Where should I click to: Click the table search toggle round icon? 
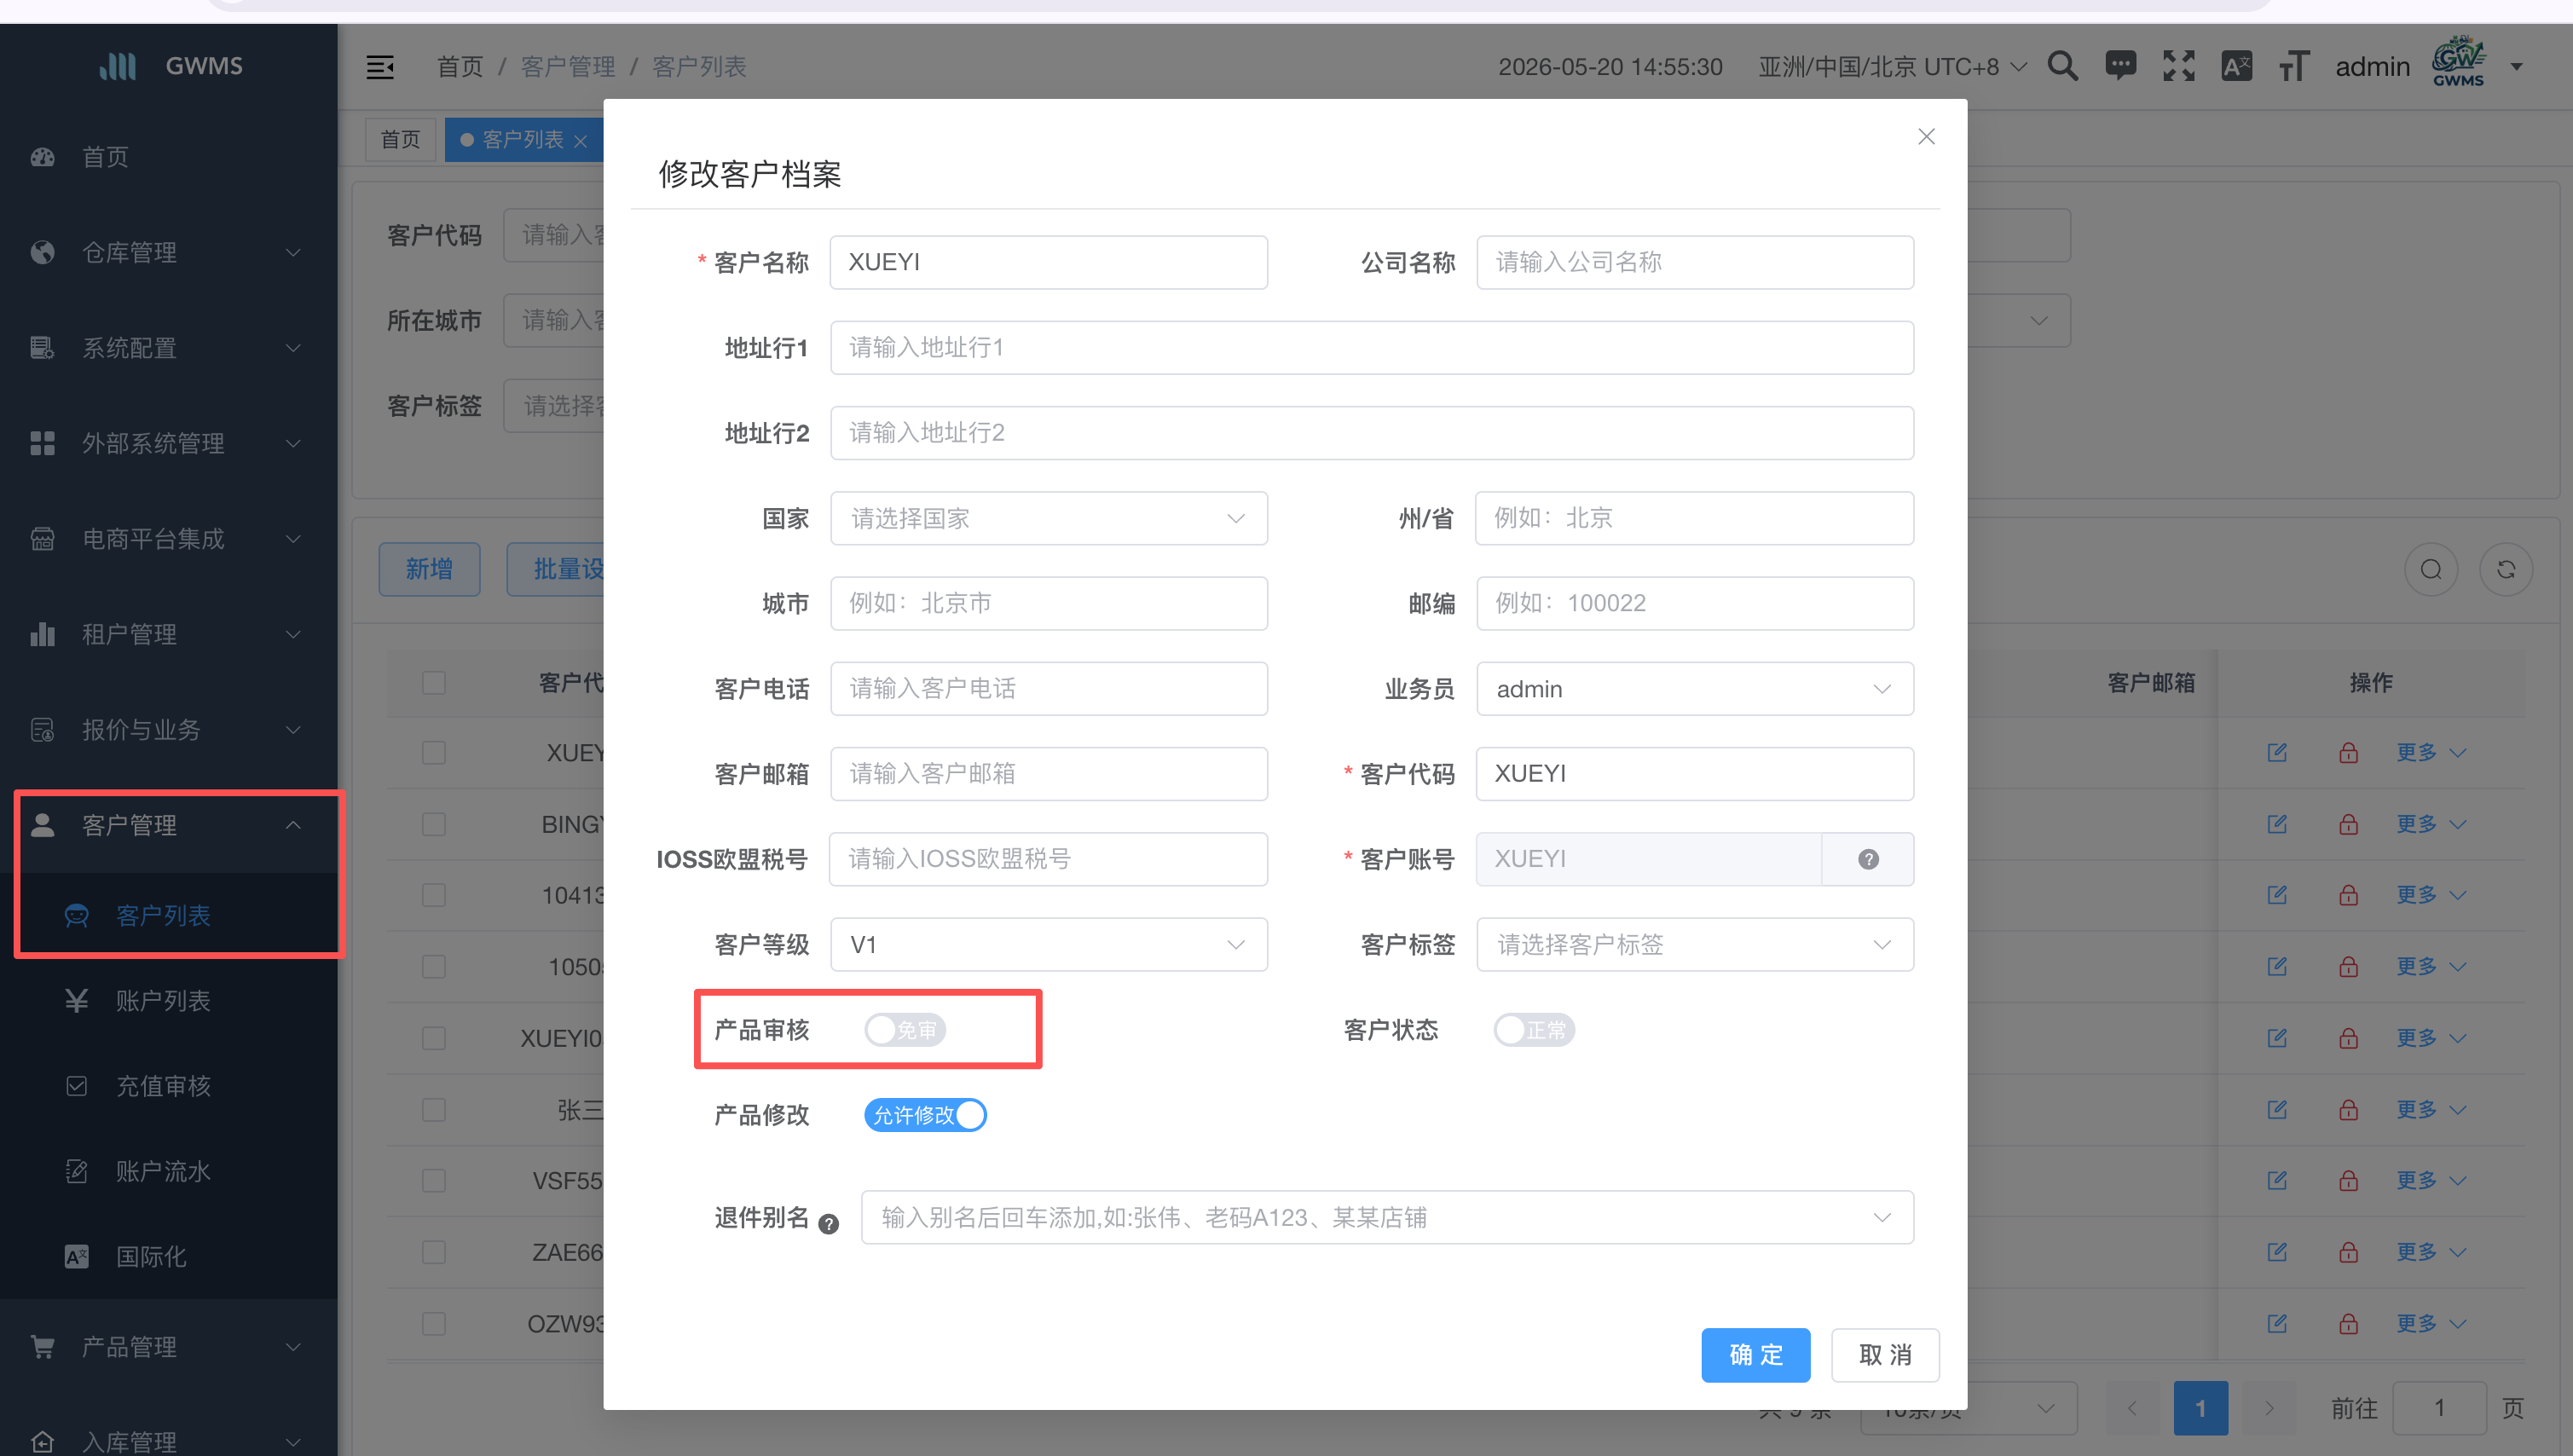[x=2431, y=569]
